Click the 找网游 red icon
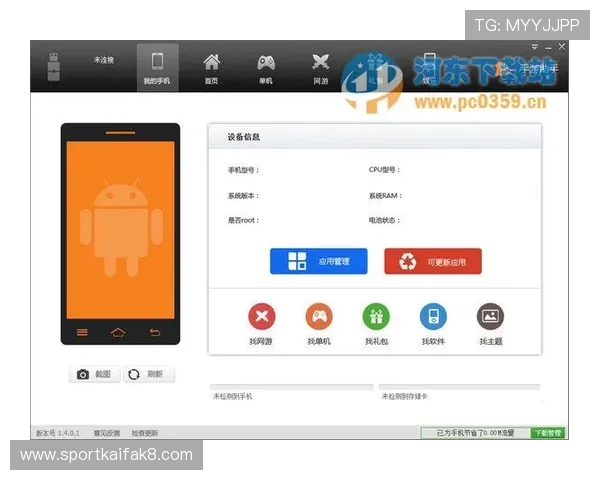 pos(262,316)
